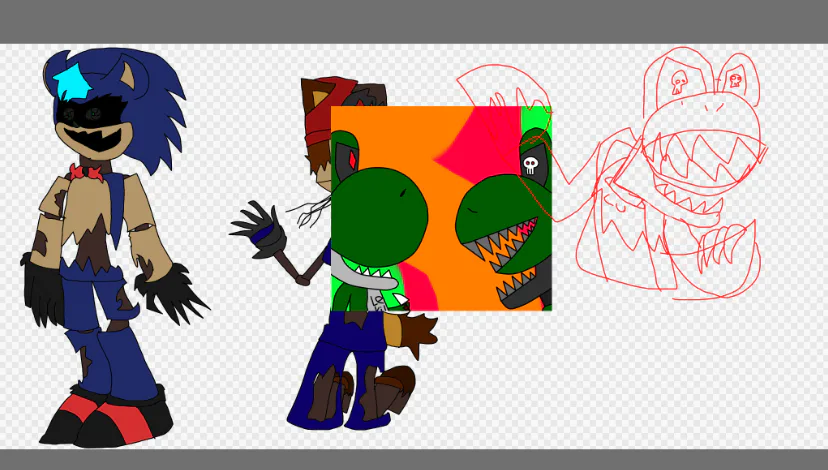Click the red hat on brown-haired character
This screenshot has width=828, height=470.
pyautogui.click(x=329, y=111)
